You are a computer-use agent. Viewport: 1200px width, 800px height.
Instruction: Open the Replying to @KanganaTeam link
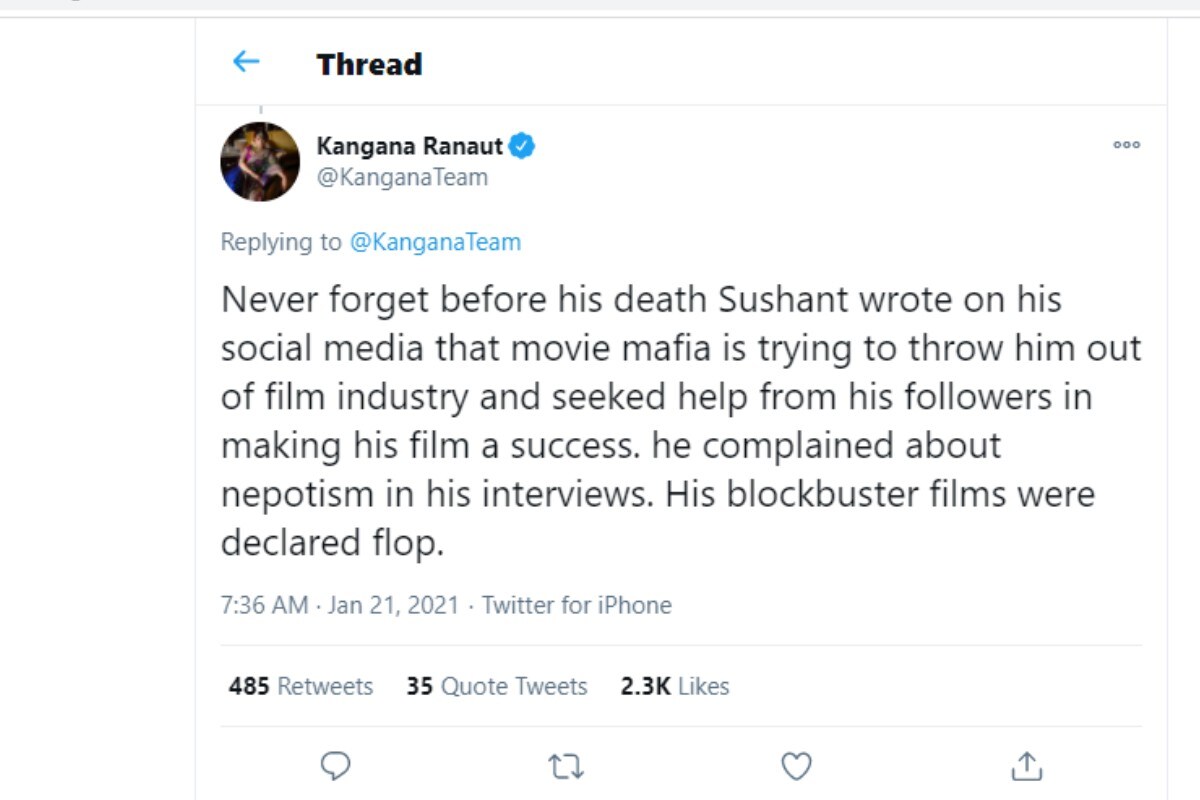437,242
